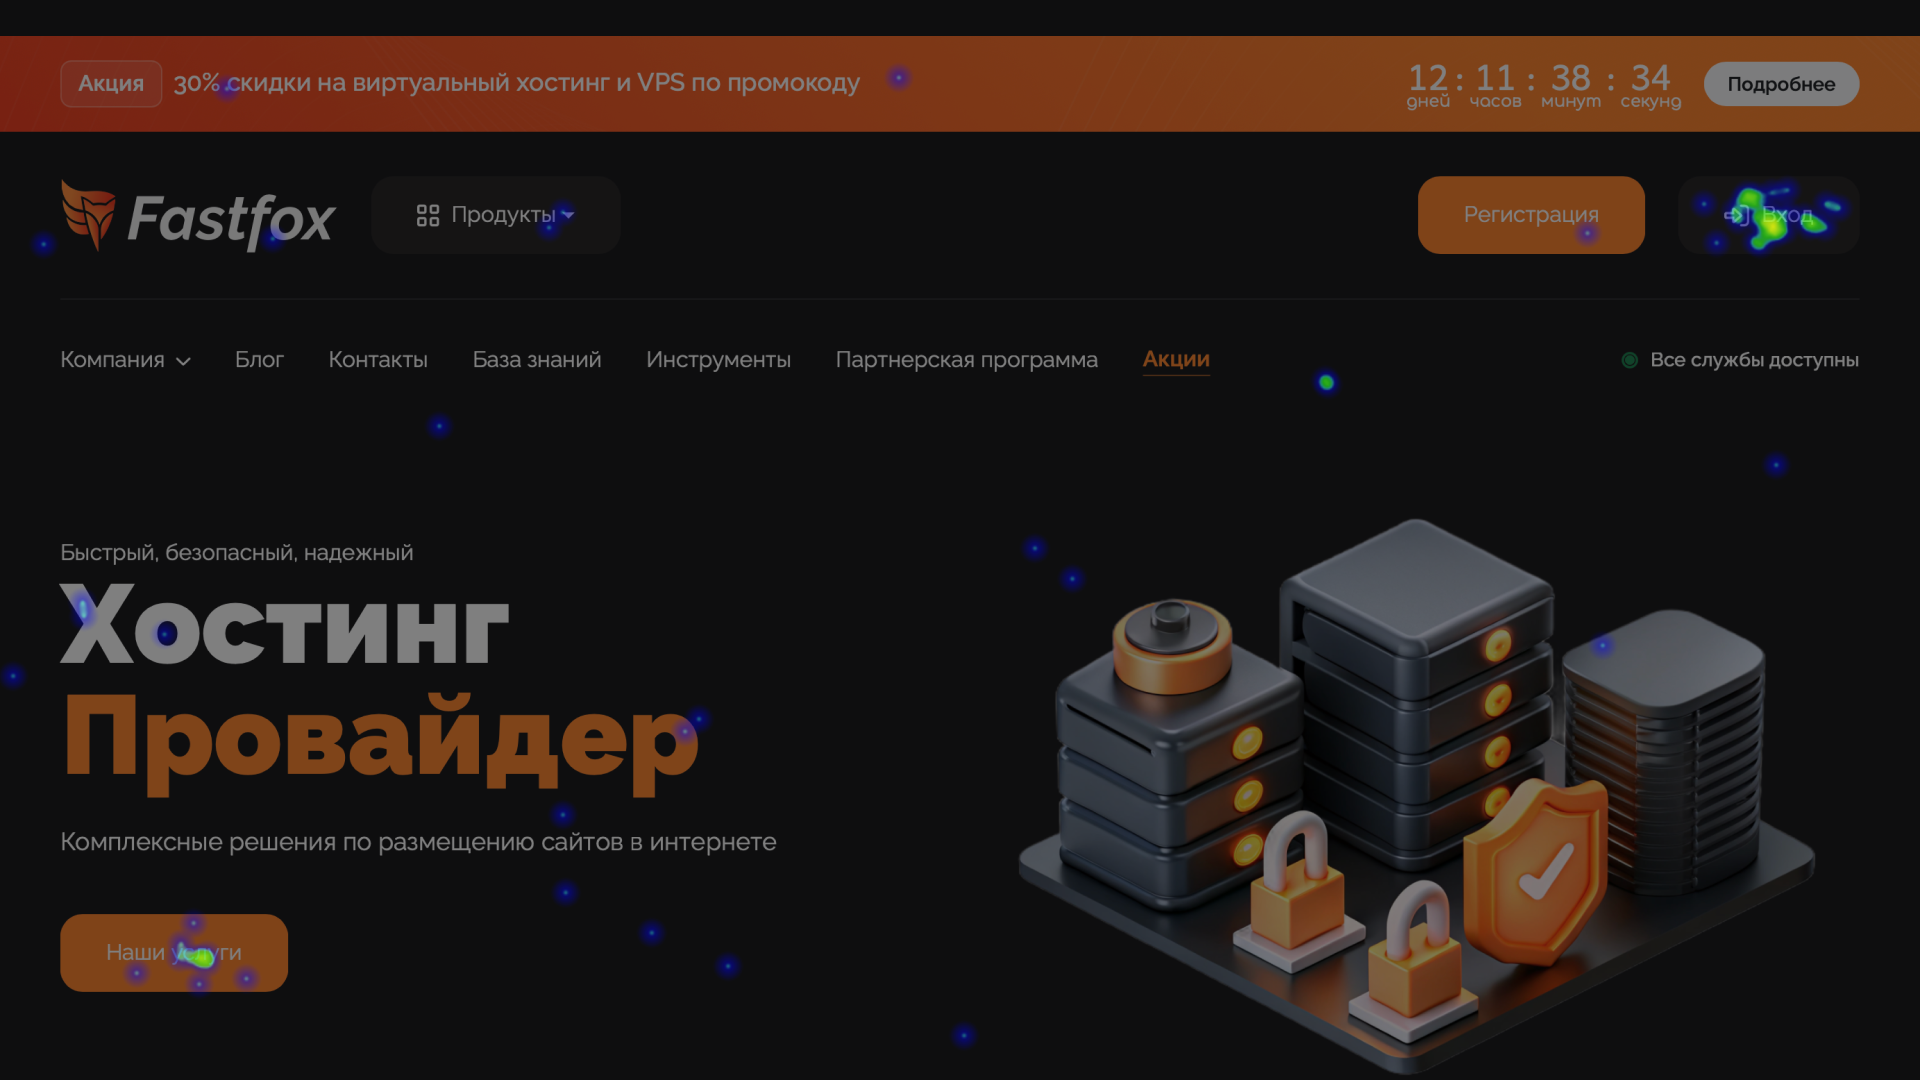Click the Регистрация button
The image size is (1920, 1080).
click(1531, 215)
